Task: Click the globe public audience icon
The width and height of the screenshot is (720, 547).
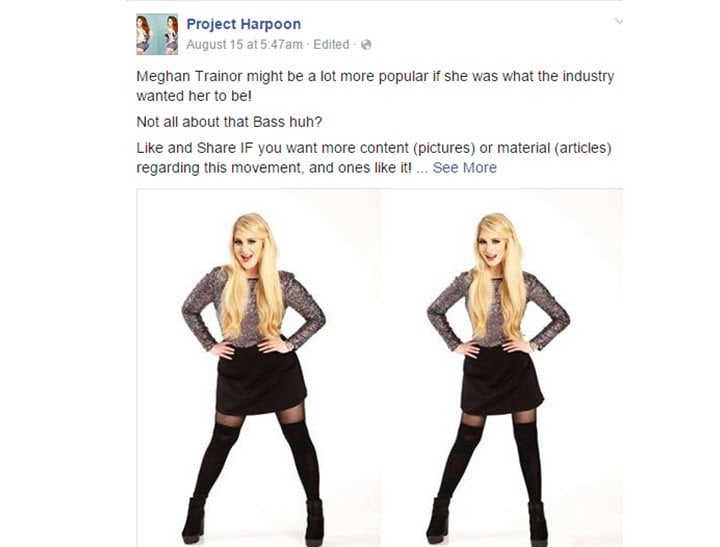Action: click(x=366, y=45)
